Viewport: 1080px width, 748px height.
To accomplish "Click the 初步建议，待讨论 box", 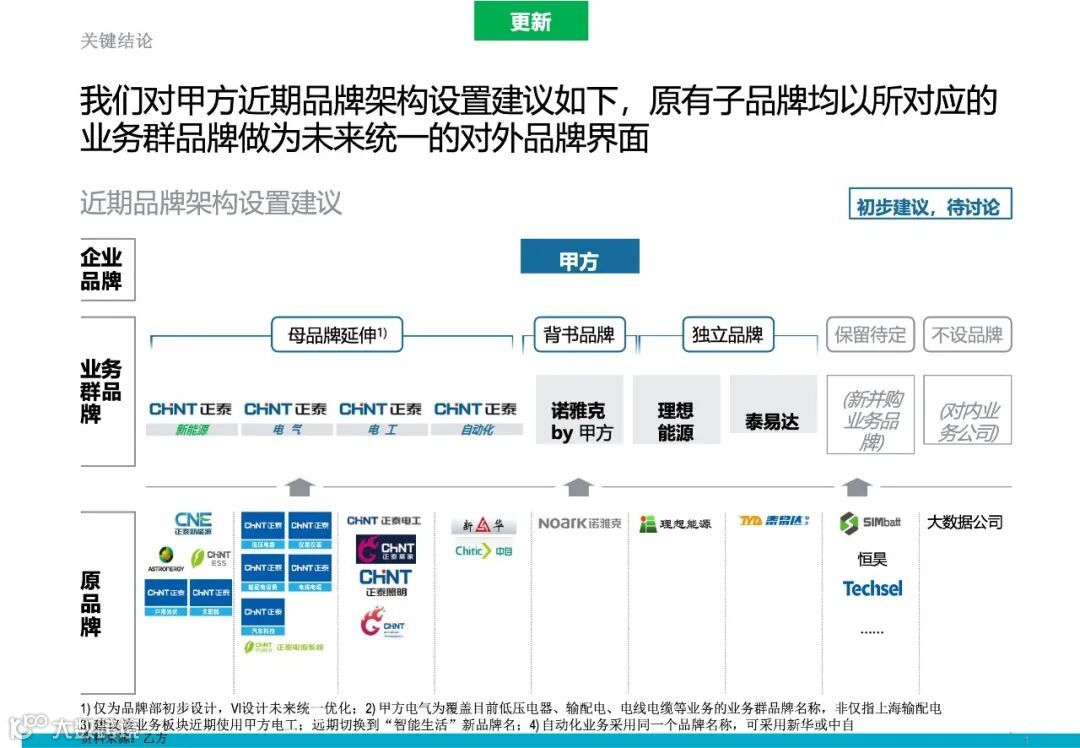I will click(930, 204).
